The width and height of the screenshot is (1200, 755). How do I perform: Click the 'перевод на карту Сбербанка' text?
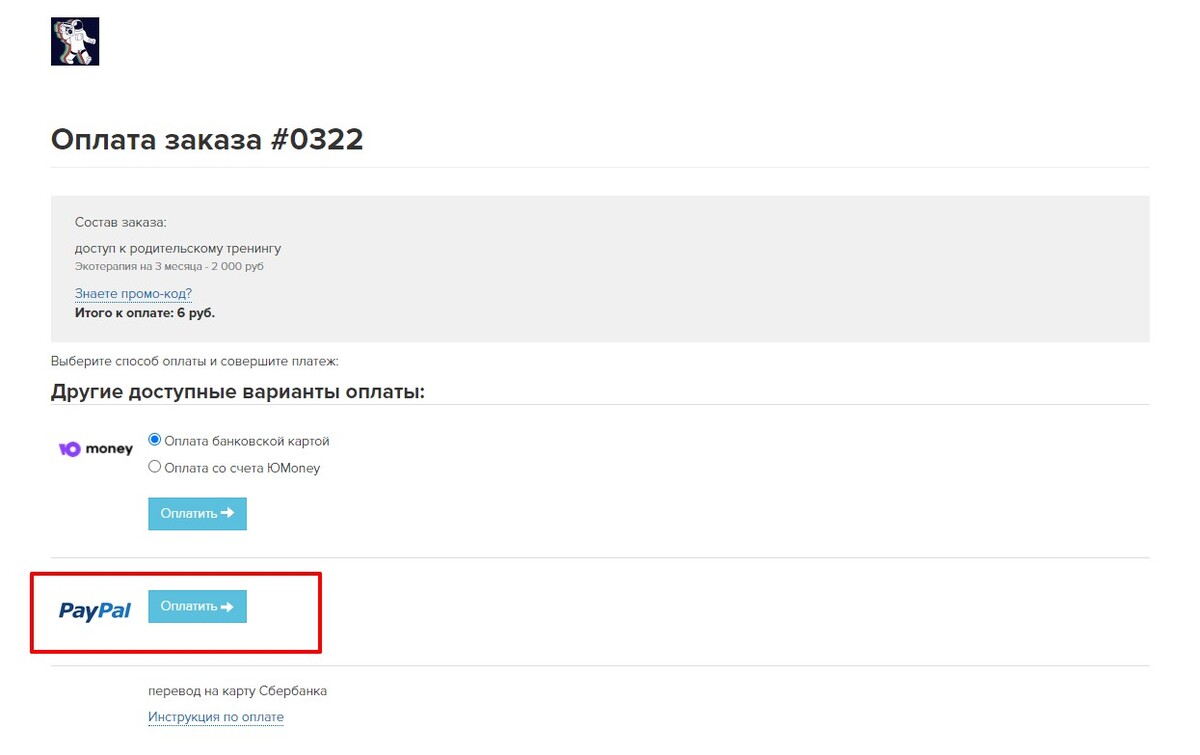pos(237,691)
